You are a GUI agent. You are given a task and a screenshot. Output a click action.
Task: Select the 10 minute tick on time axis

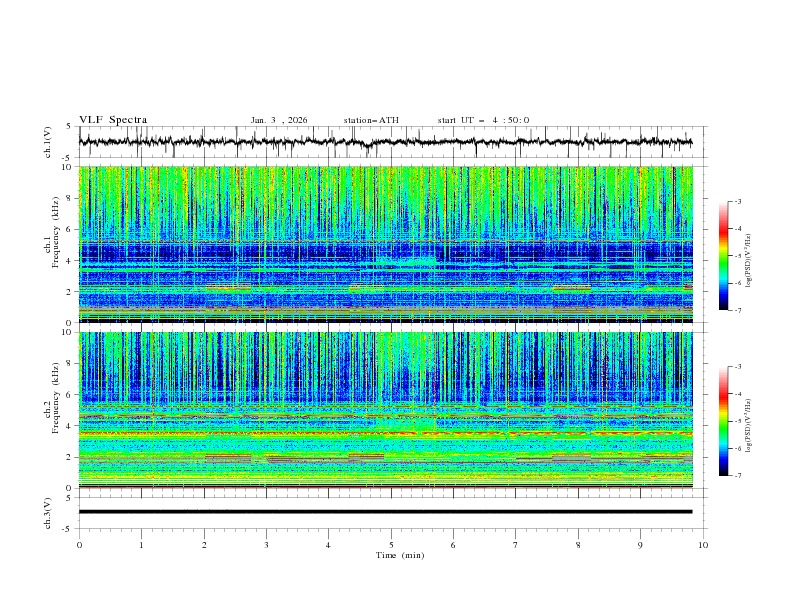coord(703,544)
